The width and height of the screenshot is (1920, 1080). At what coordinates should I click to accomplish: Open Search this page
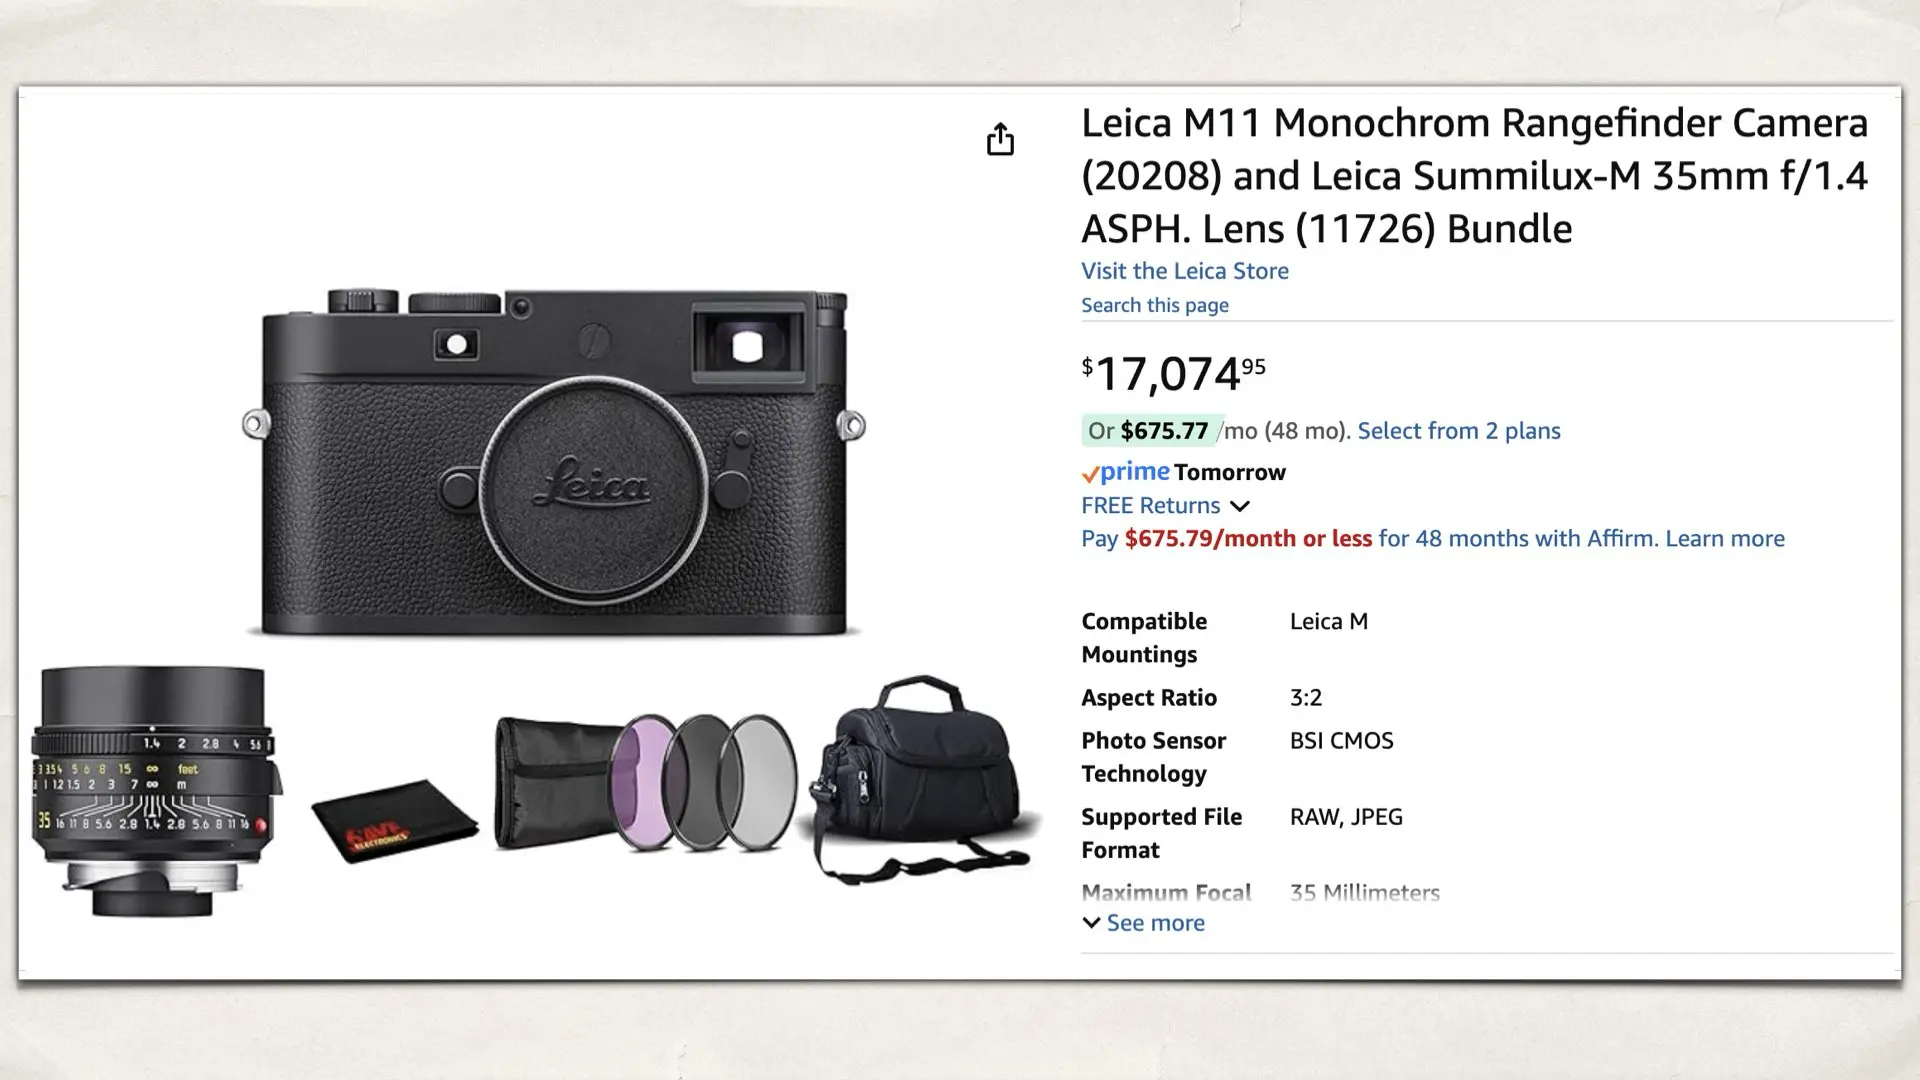coord(1154,305)
